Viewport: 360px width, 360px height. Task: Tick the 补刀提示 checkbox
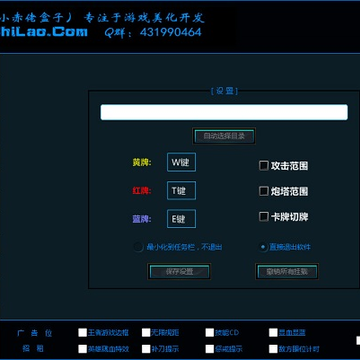pyautogui.click(x=146, y=349)
